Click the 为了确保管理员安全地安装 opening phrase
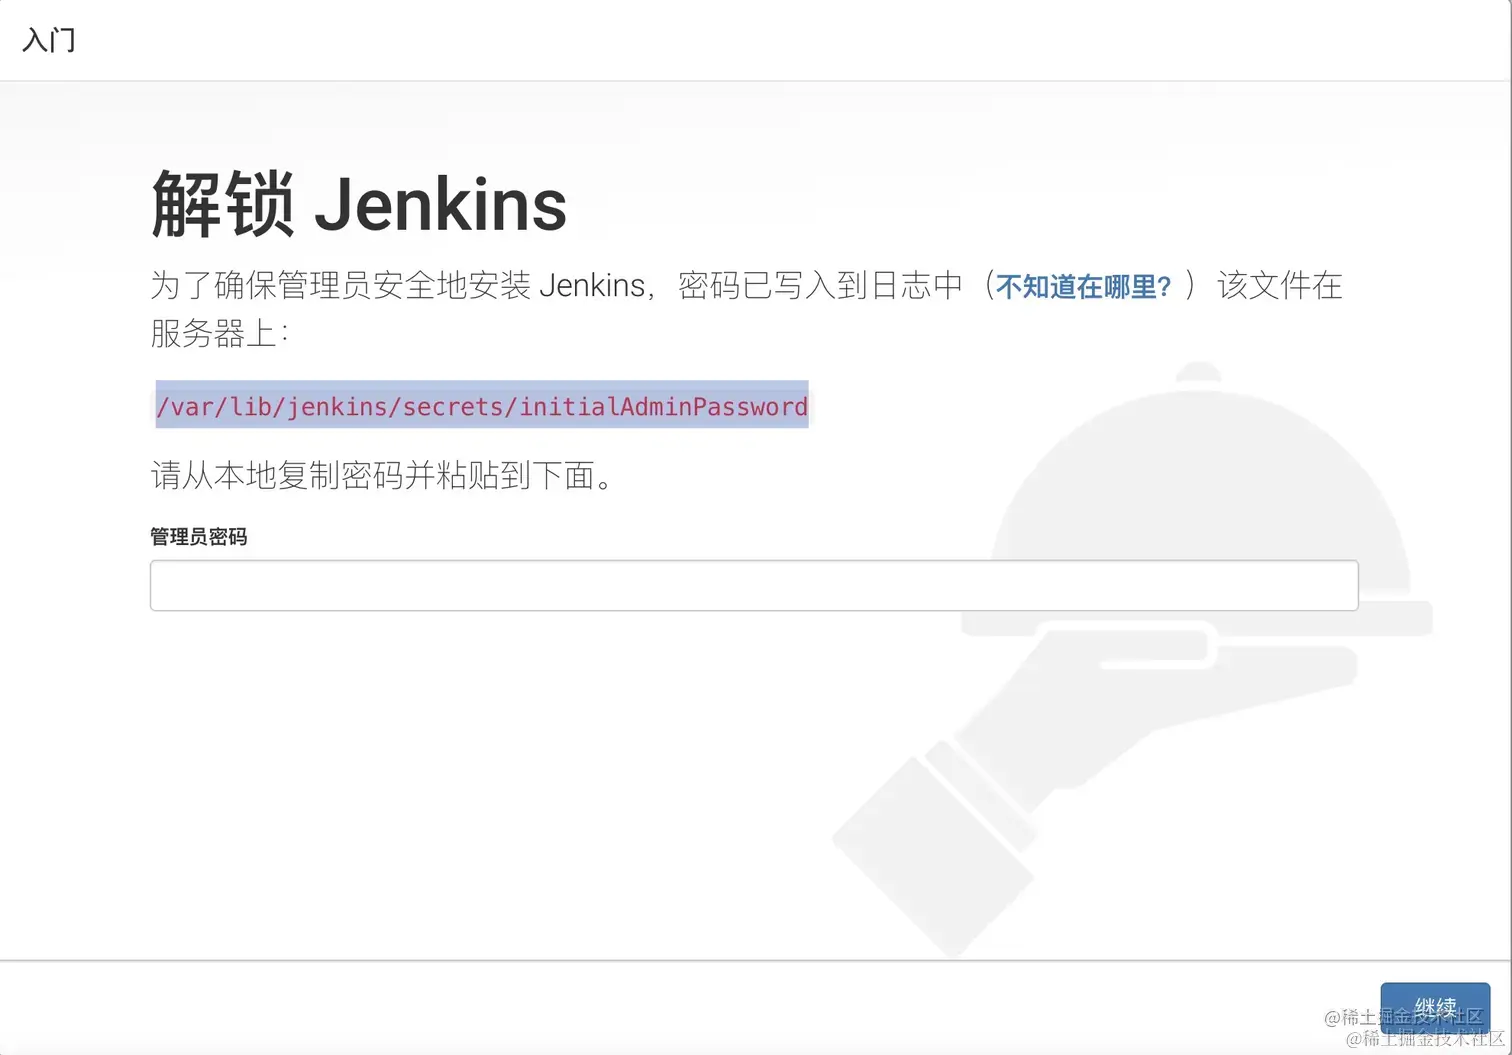The height and width of the screenshot is (1055, 1512). point(340,286)
